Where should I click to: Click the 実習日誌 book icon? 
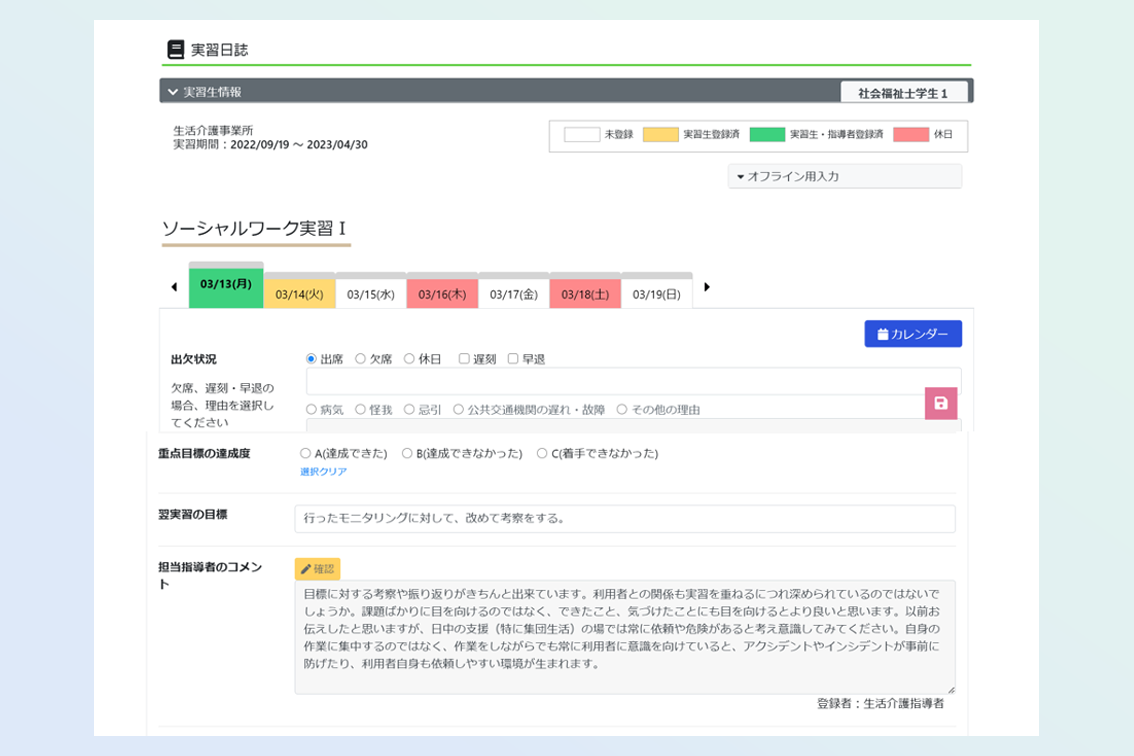click(x=176, y=49)
